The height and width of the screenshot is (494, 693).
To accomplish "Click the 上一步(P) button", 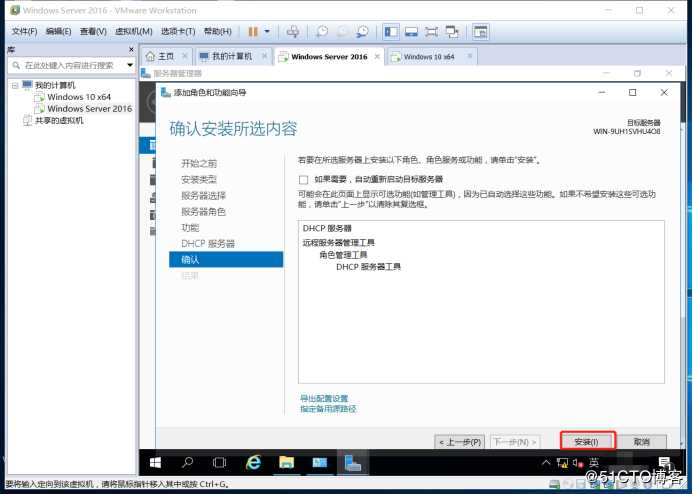I will pyautogui.click(x=460, y=442).
